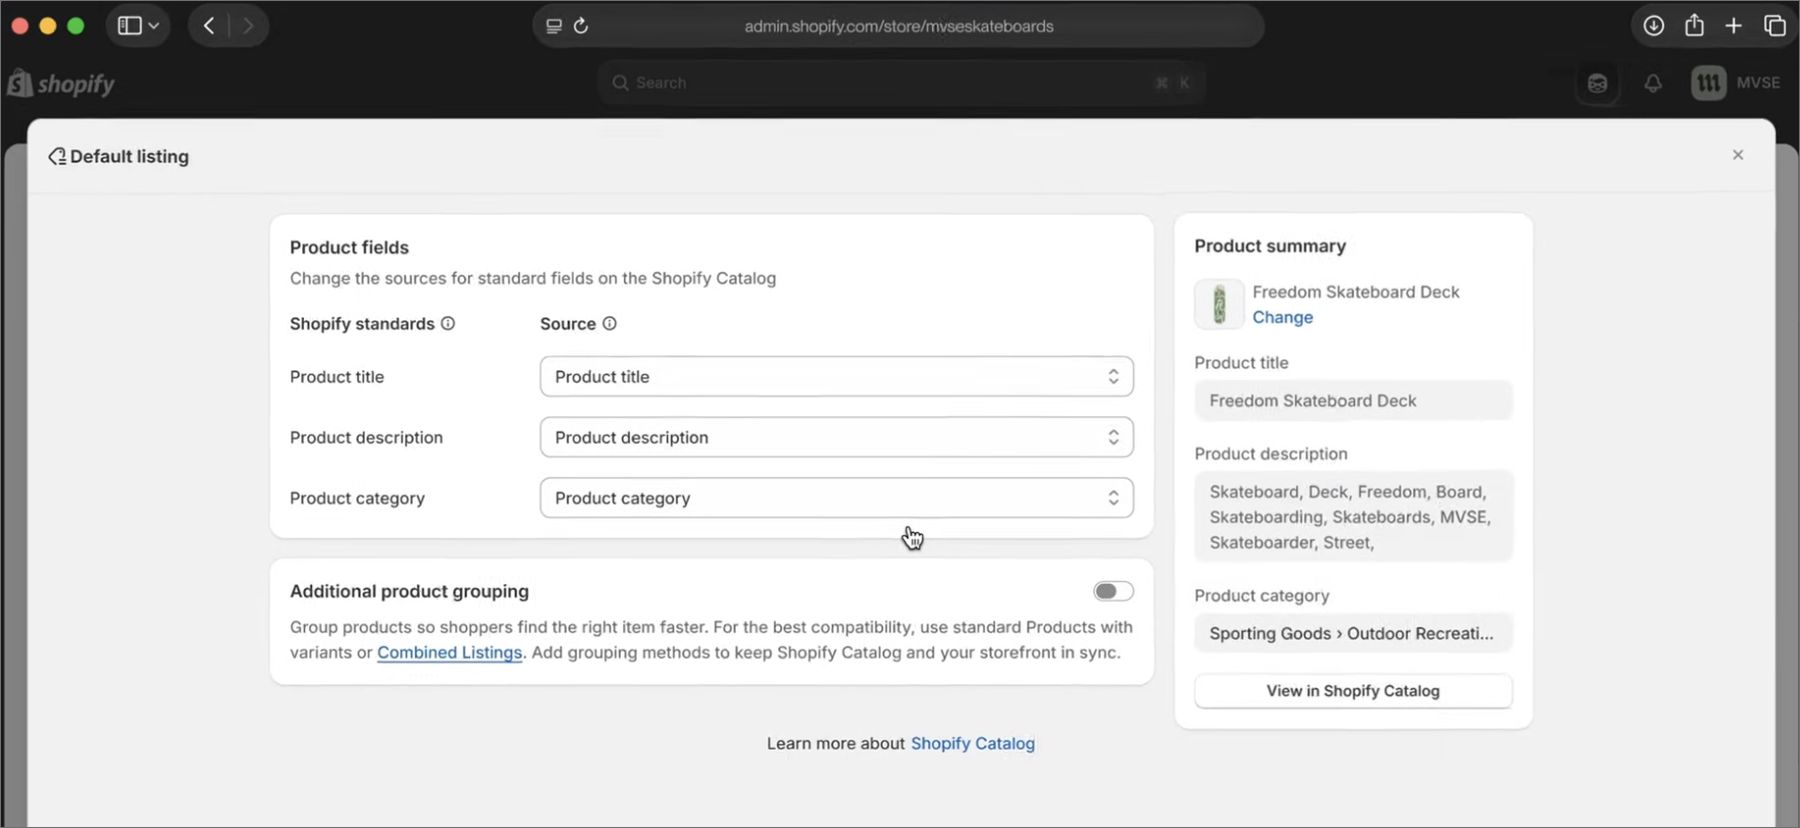Open the notifications bell
The image size is (1800, 828).
point(1653,84)
